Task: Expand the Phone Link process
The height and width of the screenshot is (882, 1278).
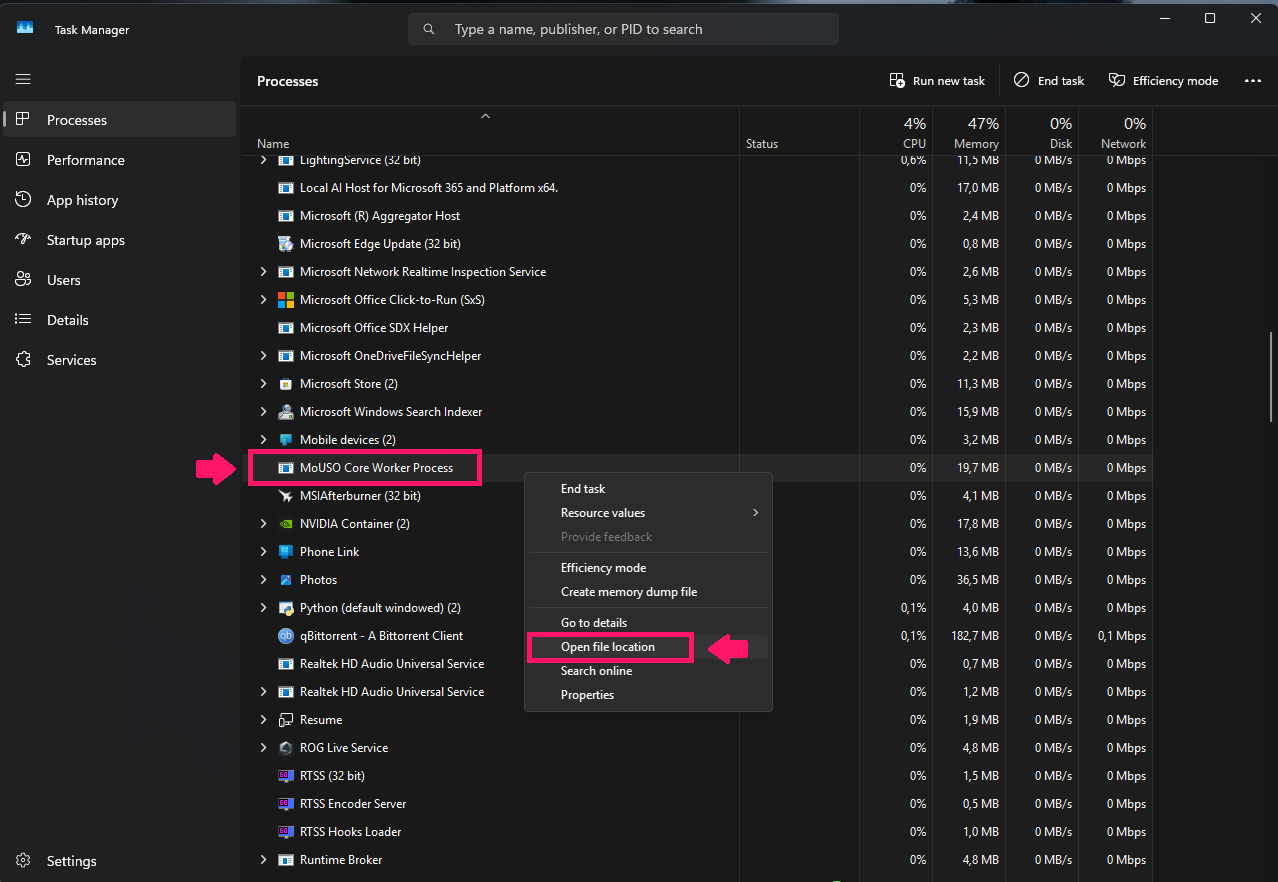Action: pyautogui.click(x=263, y=552)
